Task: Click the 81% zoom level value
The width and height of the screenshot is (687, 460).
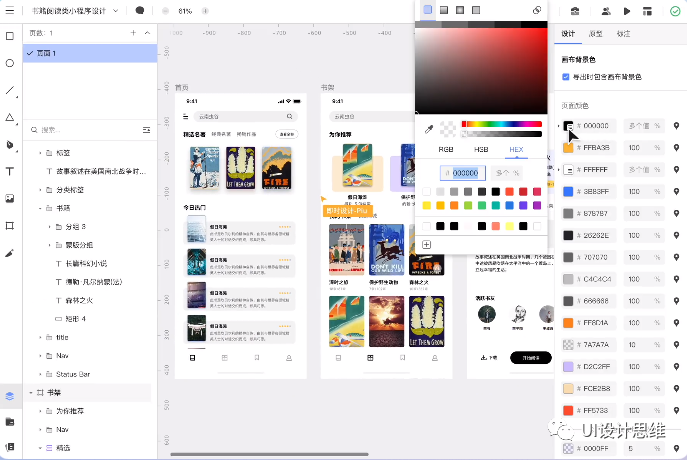Action: (x=185, y=11)
